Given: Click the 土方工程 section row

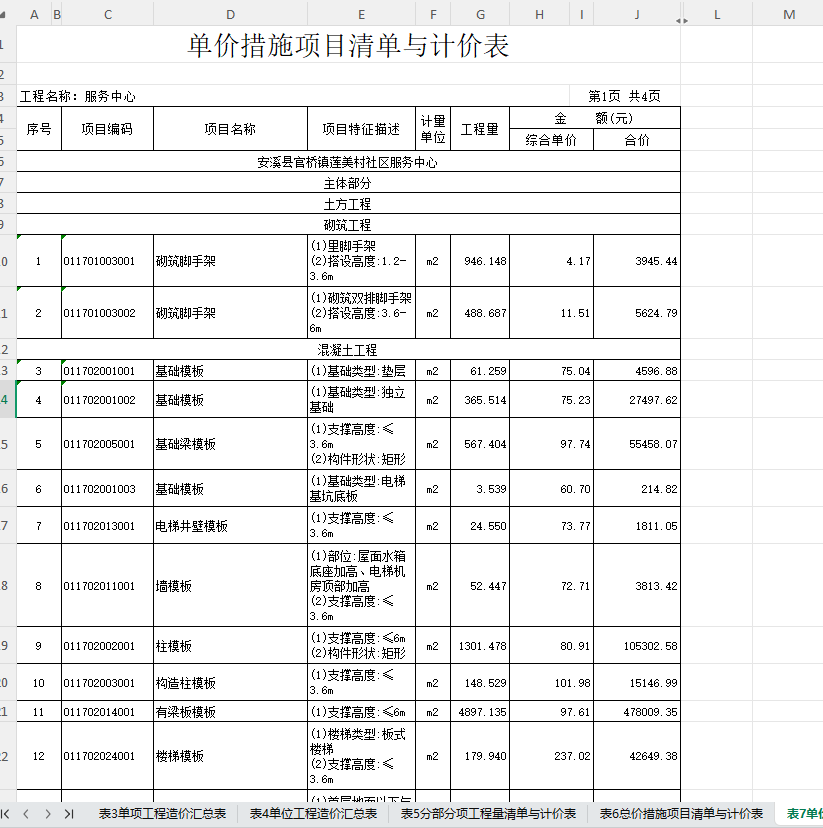Looking at the screenshot, I should [x=348, y=204].
